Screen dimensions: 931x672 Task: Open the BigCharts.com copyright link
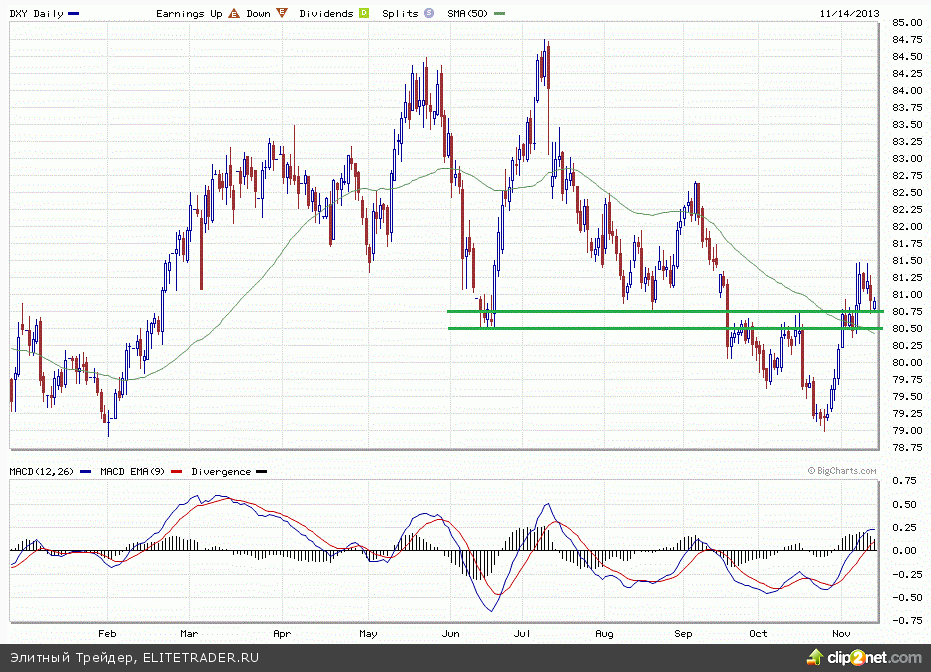(842, 468)
